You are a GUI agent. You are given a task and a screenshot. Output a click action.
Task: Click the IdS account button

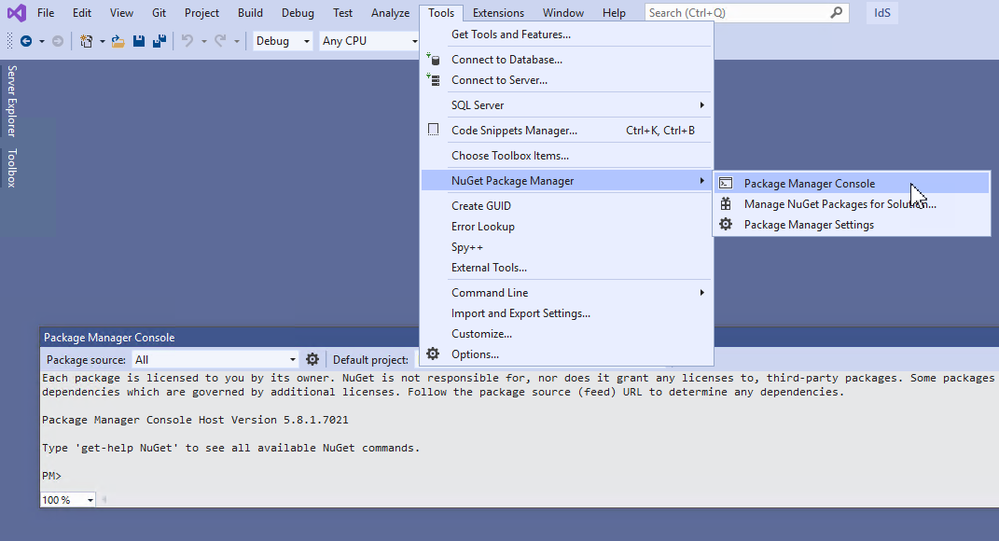tap(882, 13)
